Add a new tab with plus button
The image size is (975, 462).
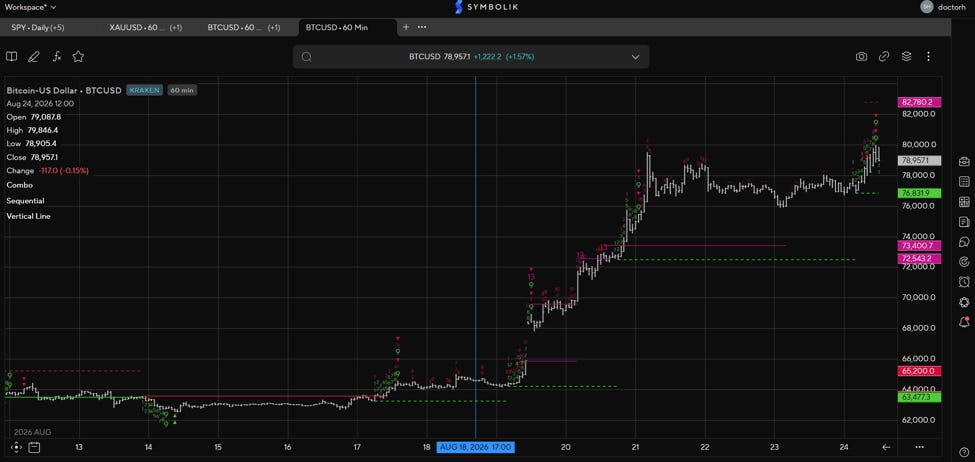click(x=406, y=27)
